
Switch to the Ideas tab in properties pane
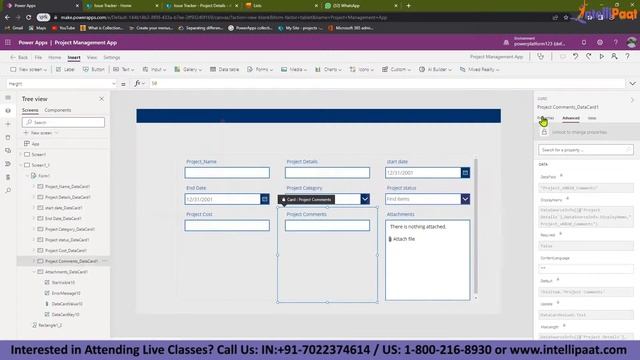coord(592,118)
